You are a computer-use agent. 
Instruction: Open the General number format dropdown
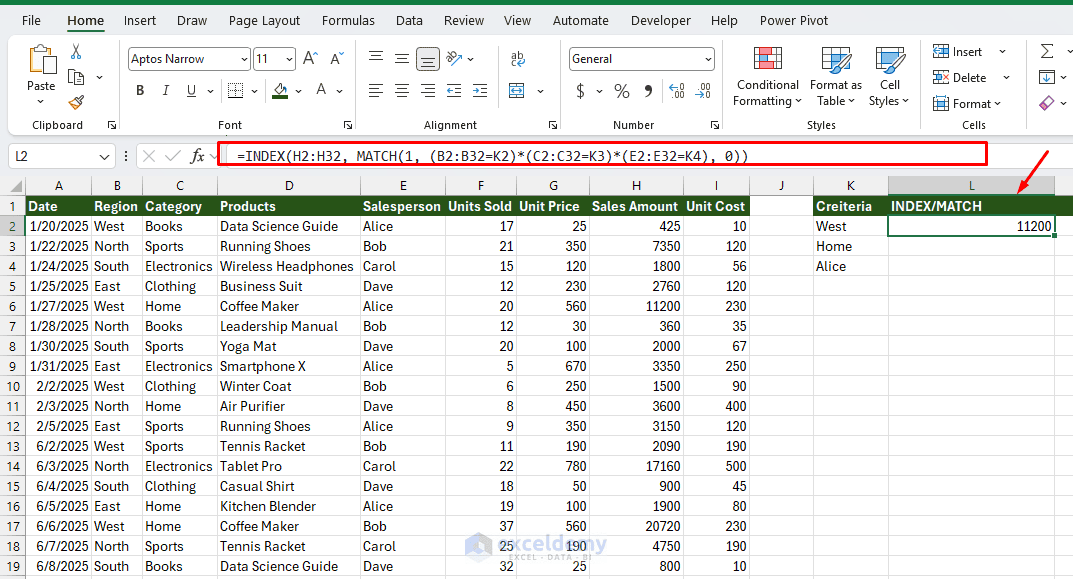[708, 60]
